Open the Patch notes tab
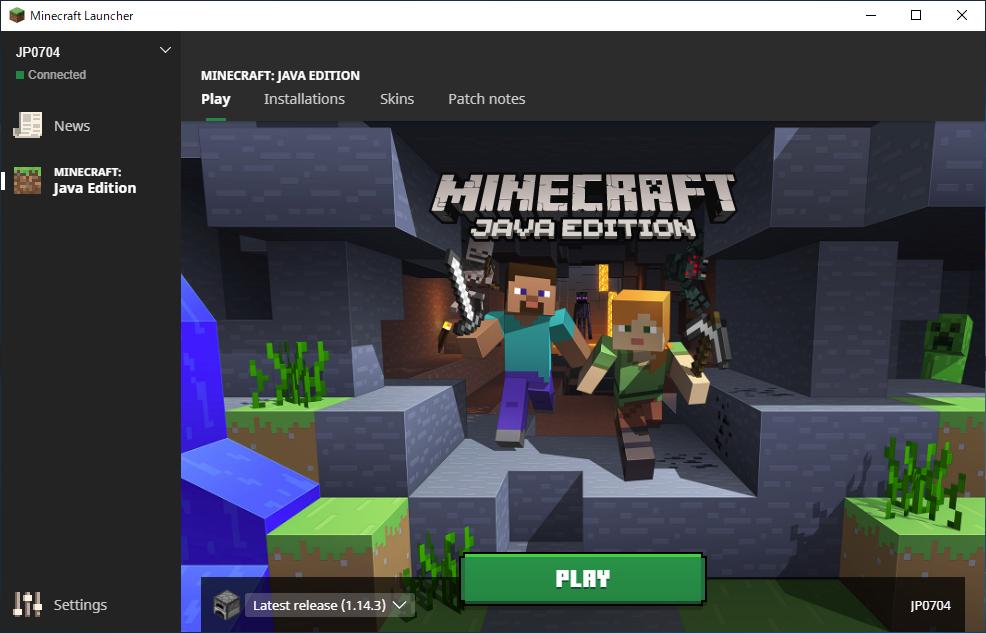The height and width of the screenshot is (633, 986). coord(487,99)
